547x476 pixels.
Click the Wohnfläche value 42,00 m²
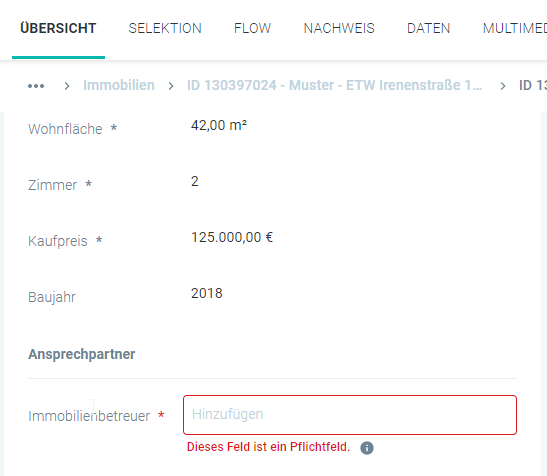[x=219, y=125]
